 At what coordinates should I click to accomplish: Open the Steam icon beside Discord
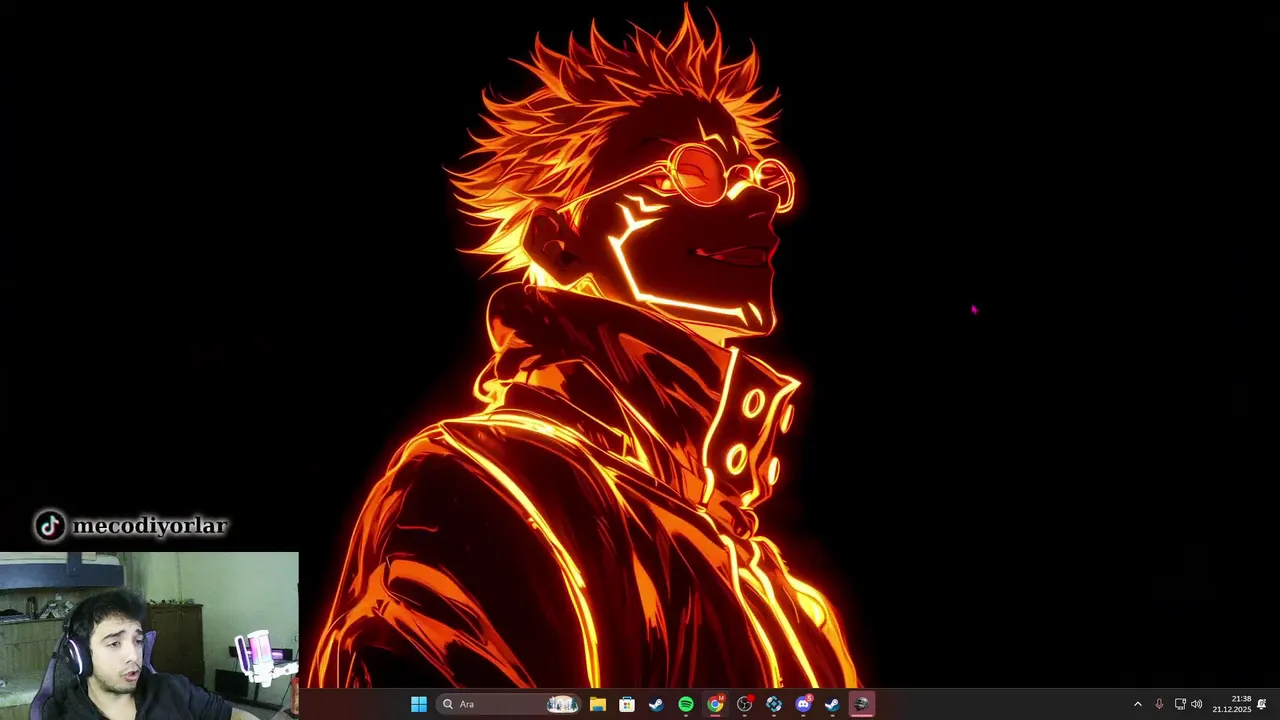(832, 704)
